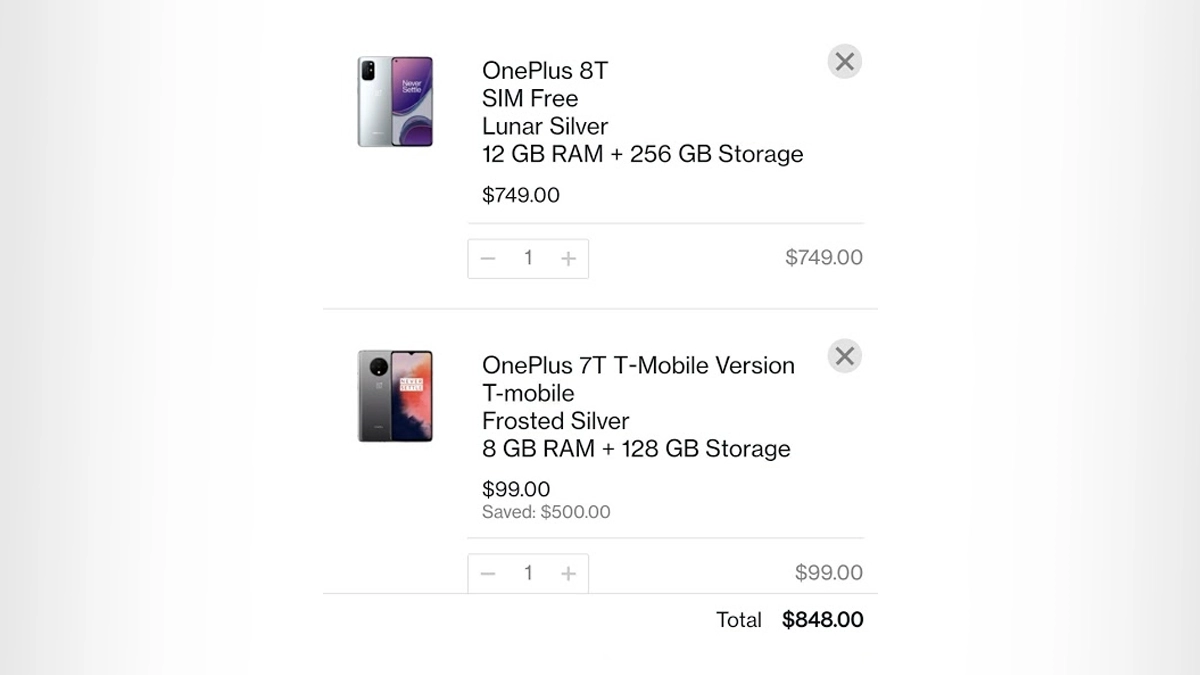1200x675 pixels.
Task: Increase OnePlus 8T quantity with plus
Action: (568, 259)
